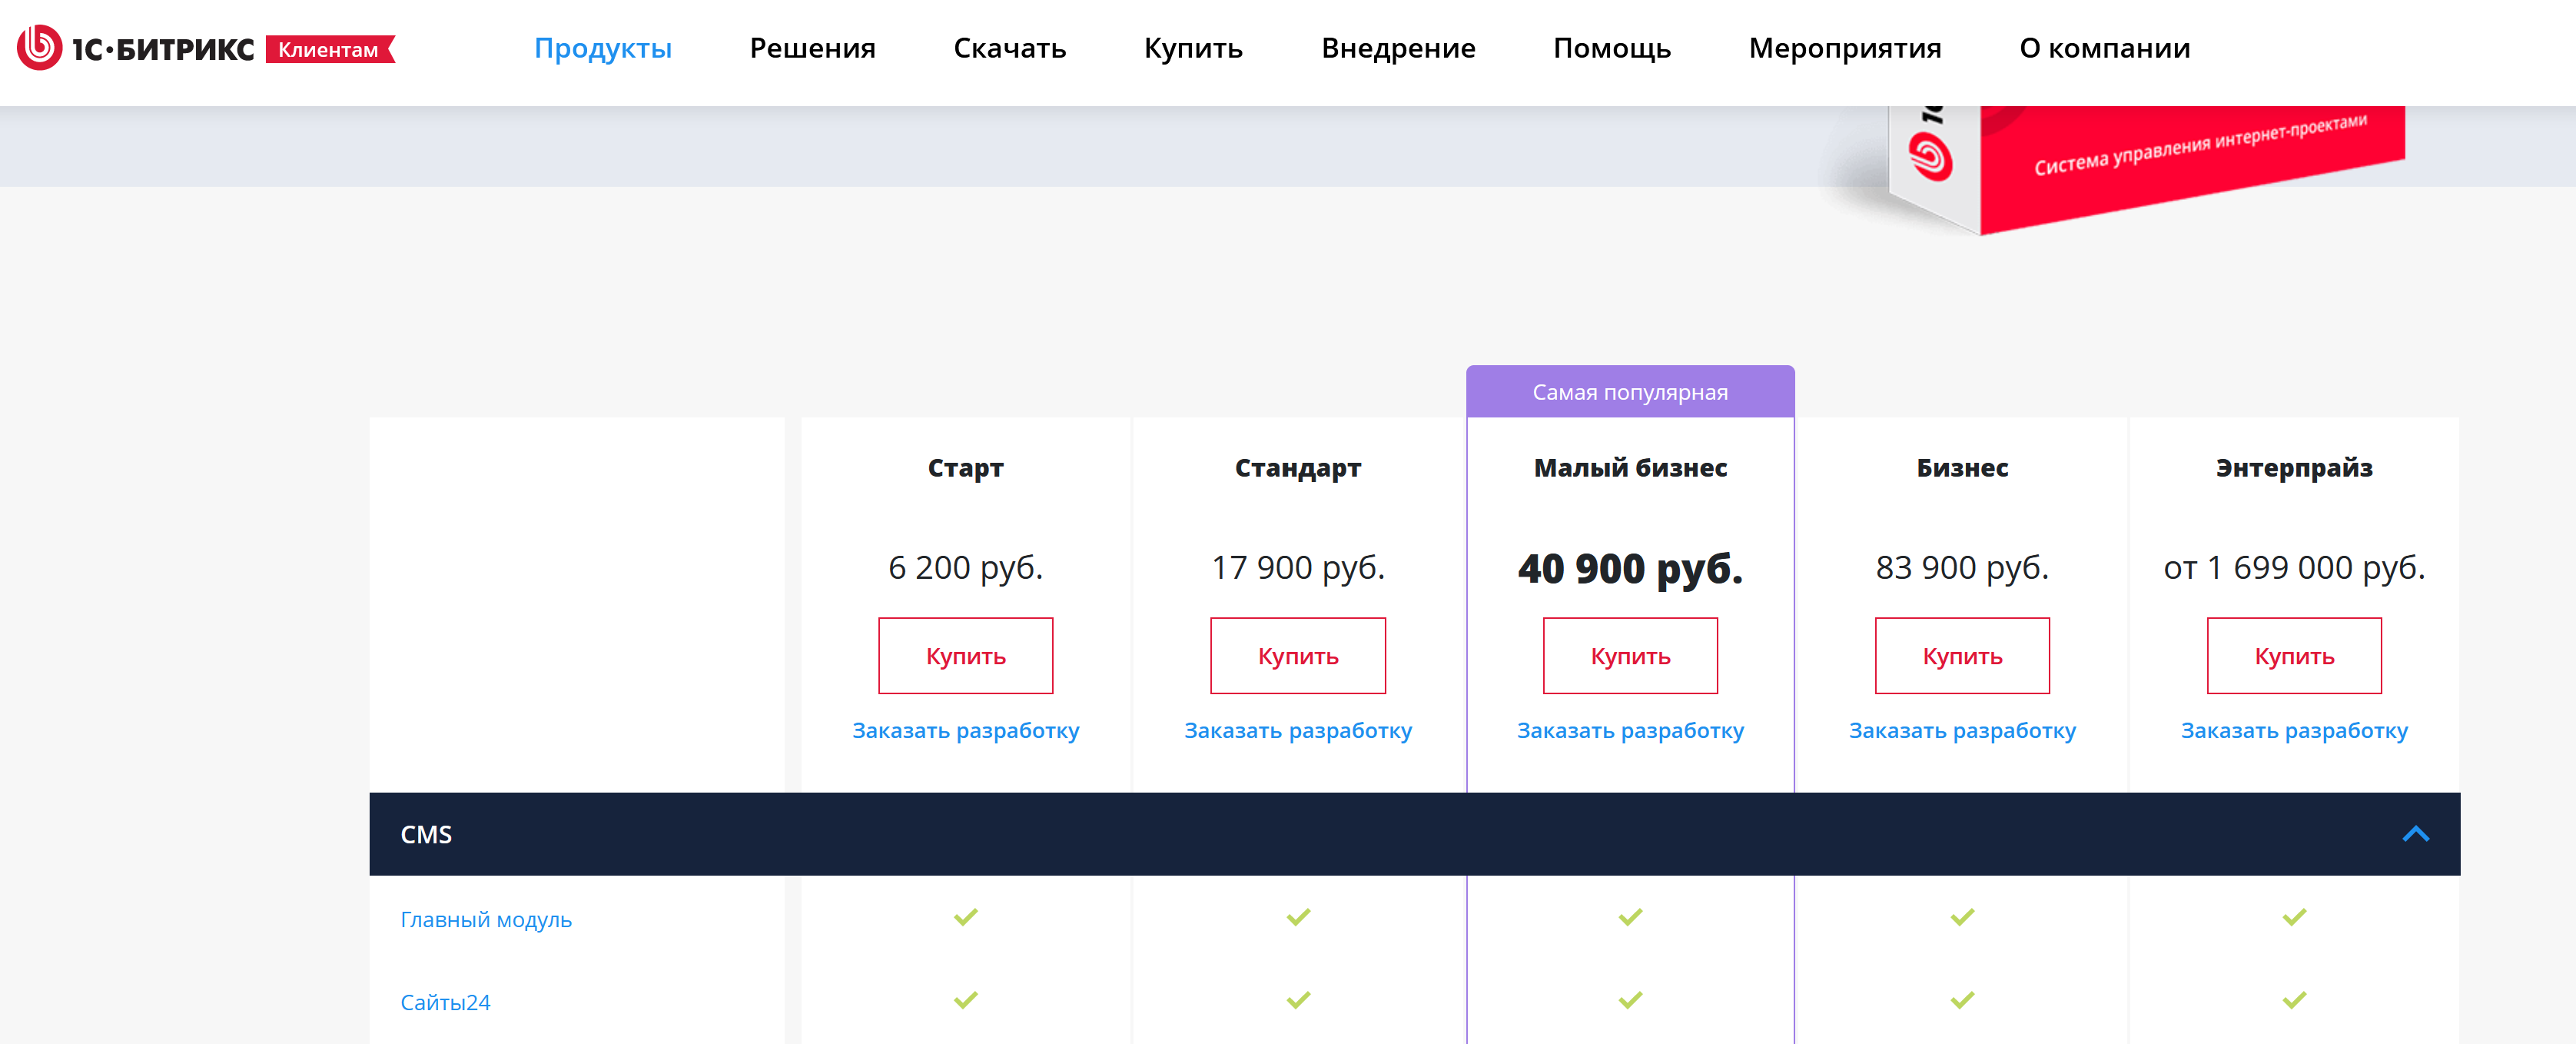Click Купить button under Старт edition

click(x=966, y=656)
